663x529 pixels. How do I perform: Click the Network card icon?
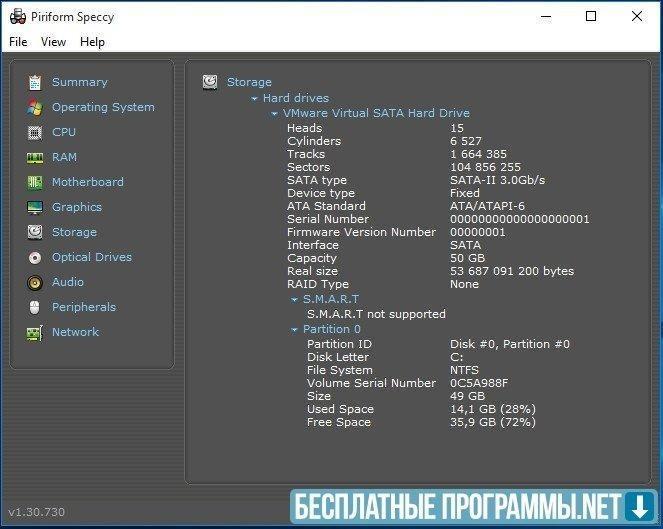pyautogui.click(x=35, y=333)
